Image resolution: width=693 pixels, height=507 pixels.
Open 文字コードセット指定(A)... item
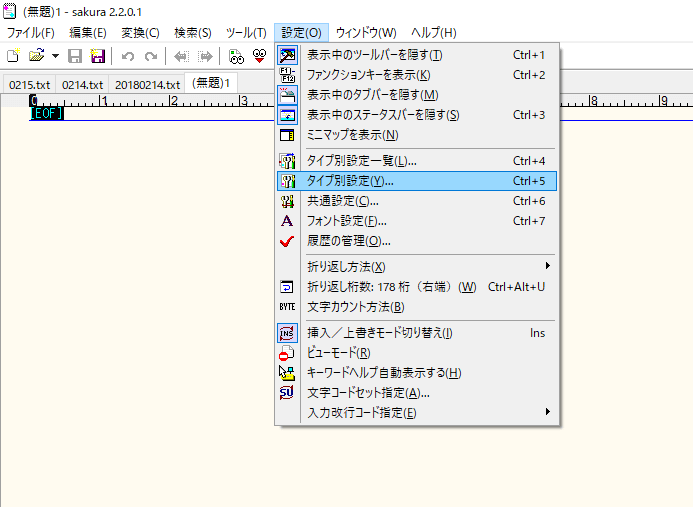[417, 393]
